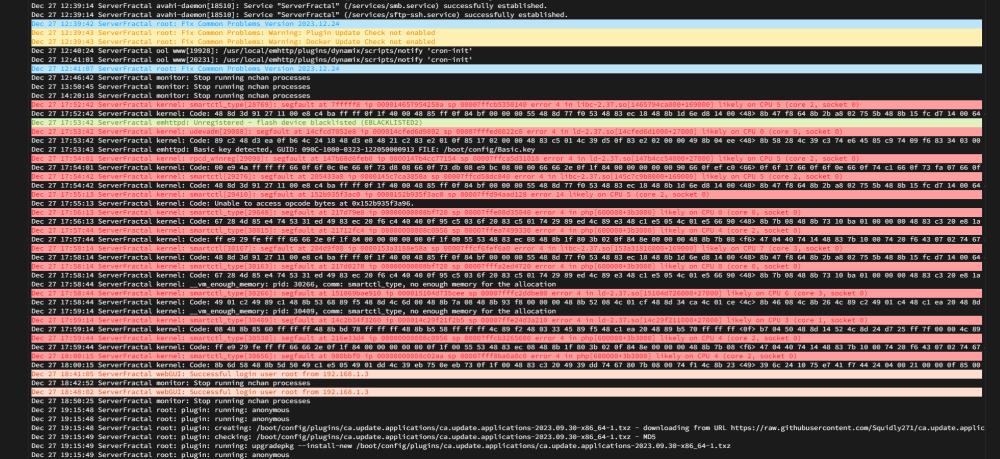The width and height of the screenshot is (1000, 459).
Task: Click the smartctl_type[30015] segfault line
Action: [506, 230]
